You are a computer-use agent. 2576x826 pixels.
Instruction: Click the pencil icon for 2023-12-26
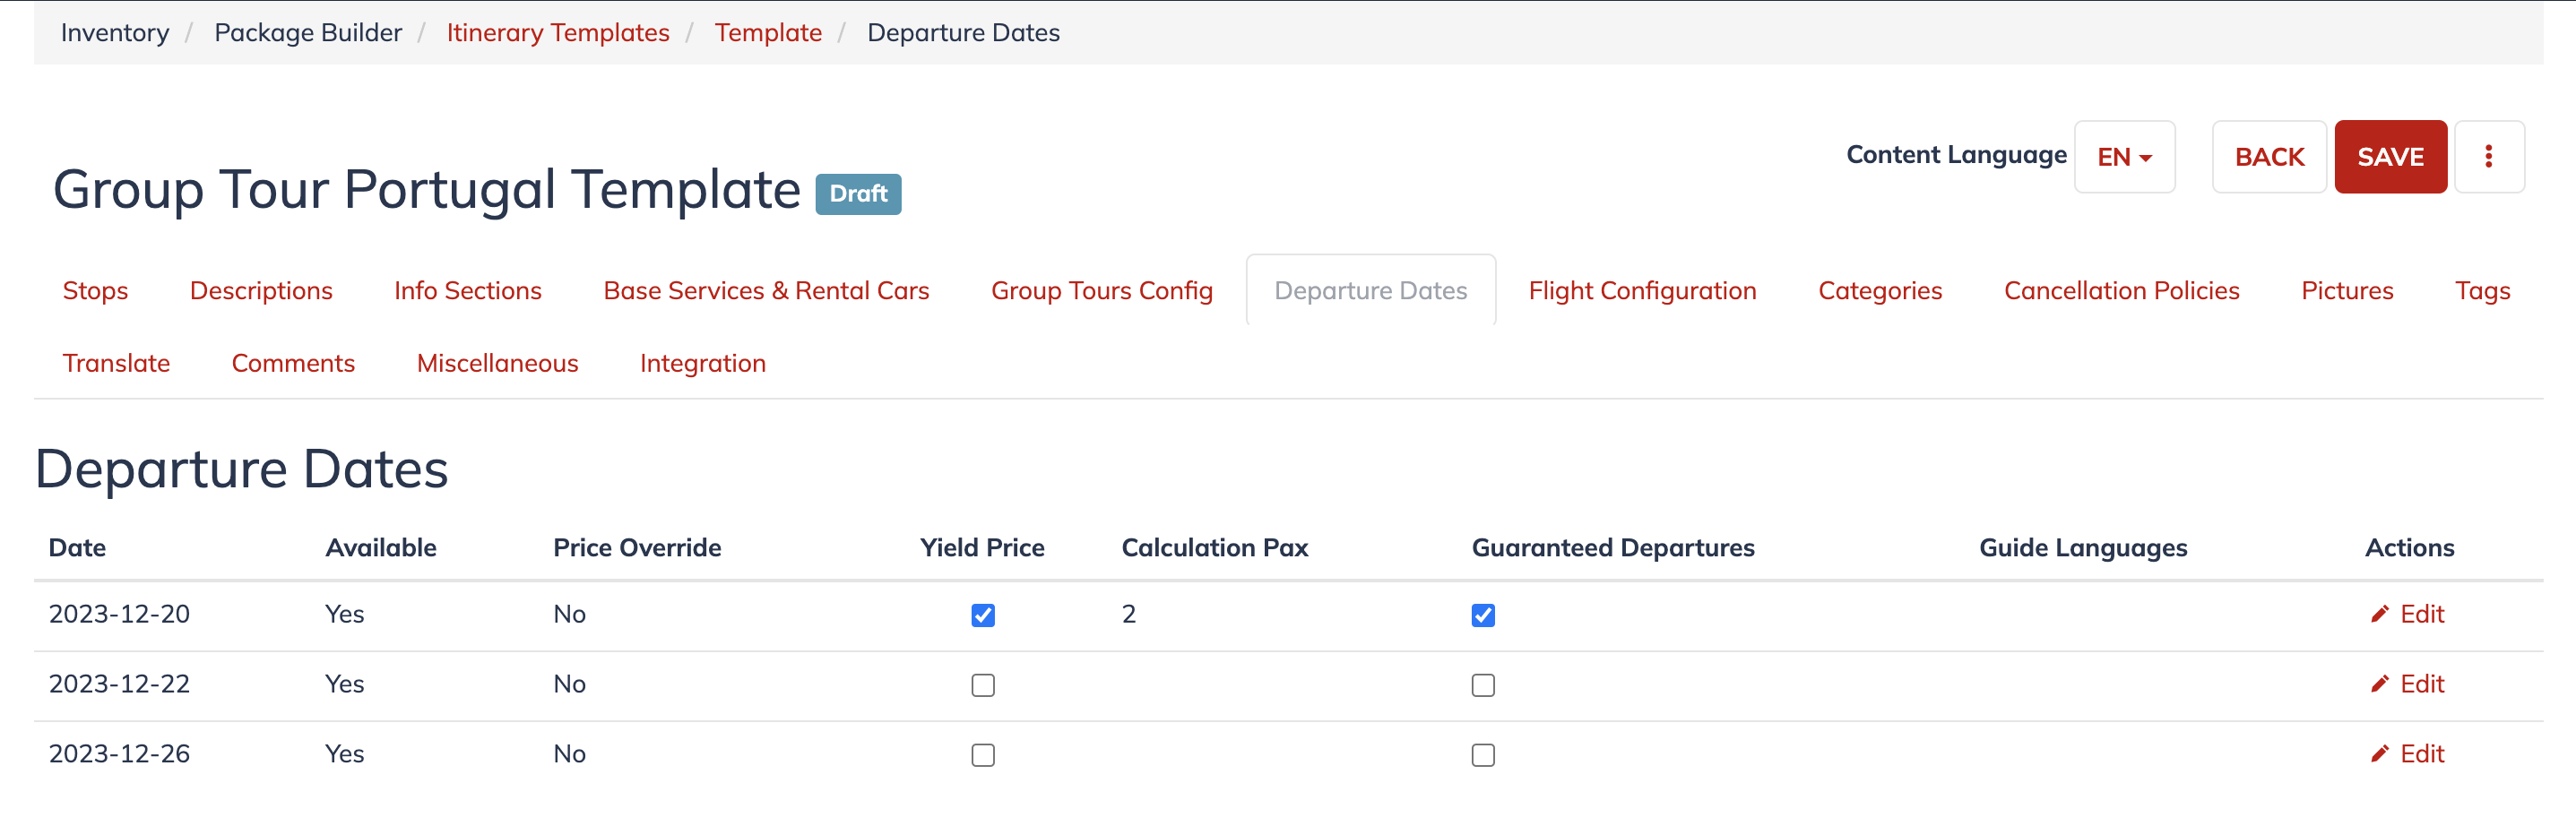(2379, 754)
